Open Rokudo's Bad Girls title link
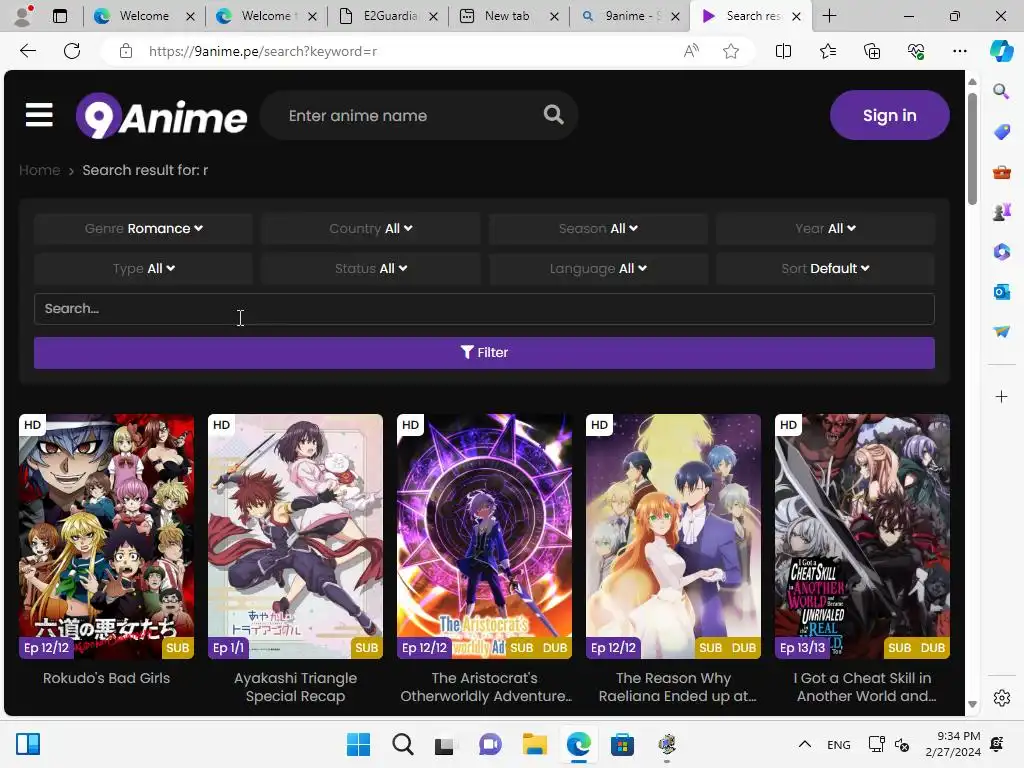Screen dimensions: 1024x768 pos(106,678)
